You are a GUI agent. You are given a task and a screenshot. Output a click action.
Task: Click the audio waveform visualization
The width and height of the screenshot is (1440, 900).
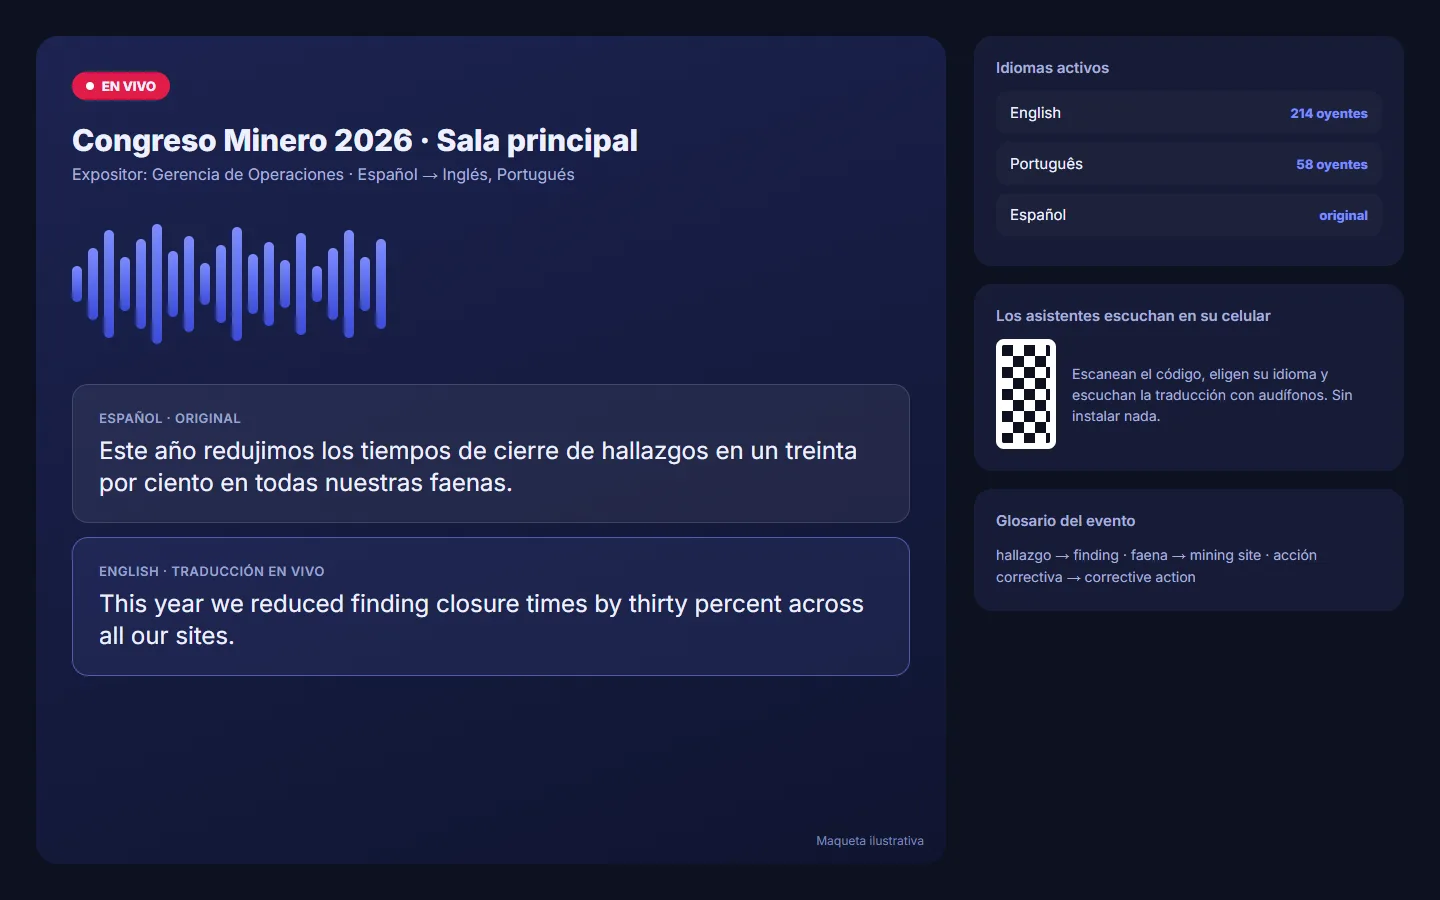coord(229,284)
